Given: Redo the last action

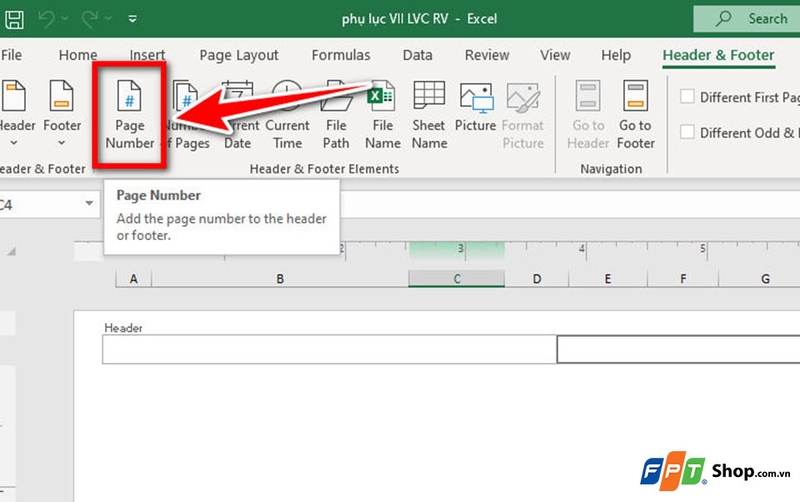Looking at the screenshot, I should [x=90, y=19].
